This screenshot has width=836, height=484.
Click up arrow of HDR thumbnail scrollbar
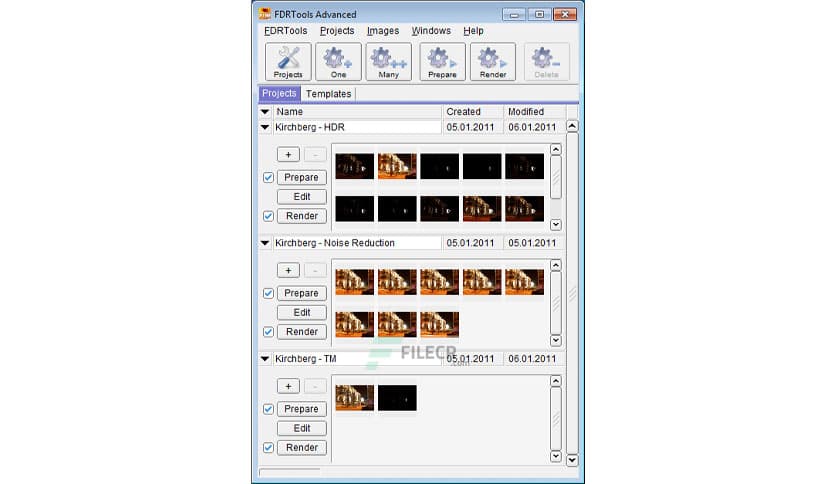556,150
